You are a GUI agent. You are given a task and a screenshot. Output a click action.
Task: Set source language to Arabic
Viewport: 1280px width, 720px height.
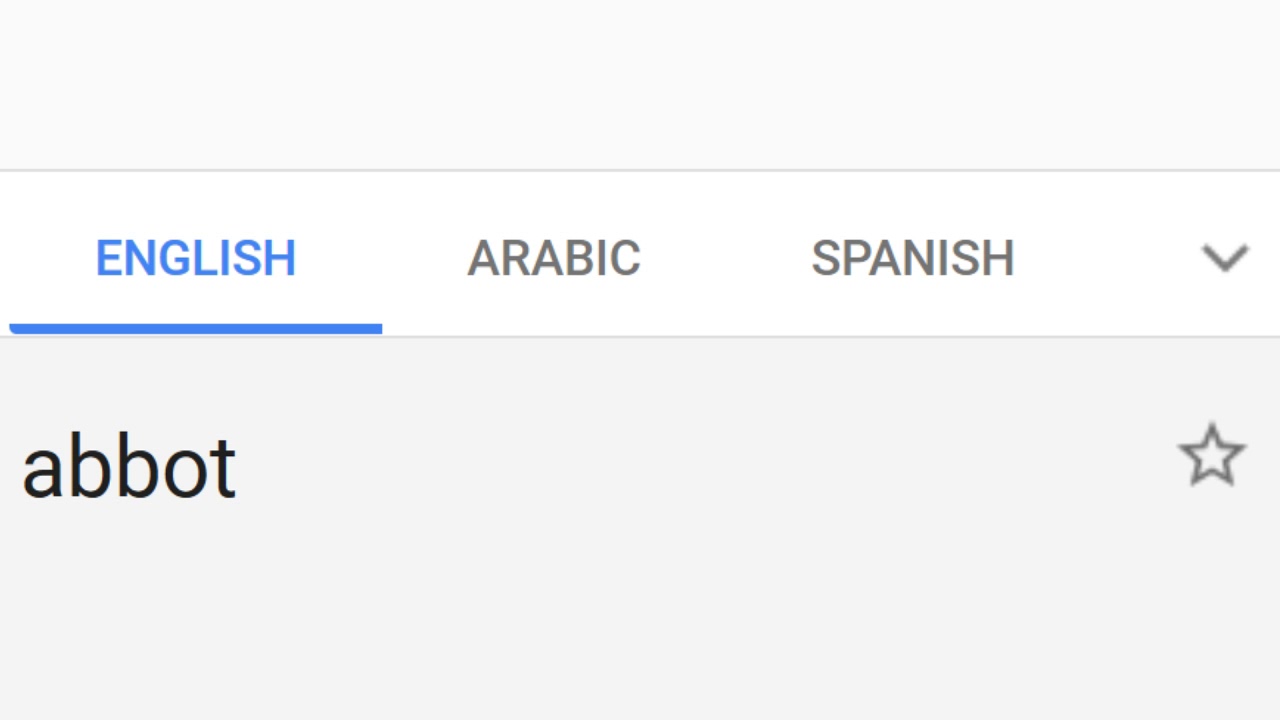(x=553, y=258)
